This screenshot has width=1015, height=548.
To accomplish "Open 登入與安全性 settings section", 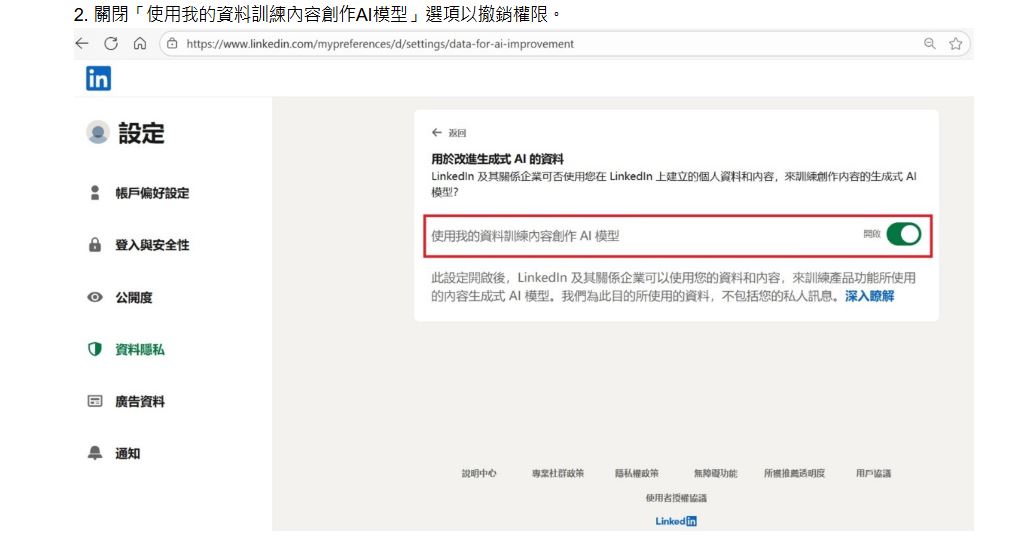I will [151, 245].
